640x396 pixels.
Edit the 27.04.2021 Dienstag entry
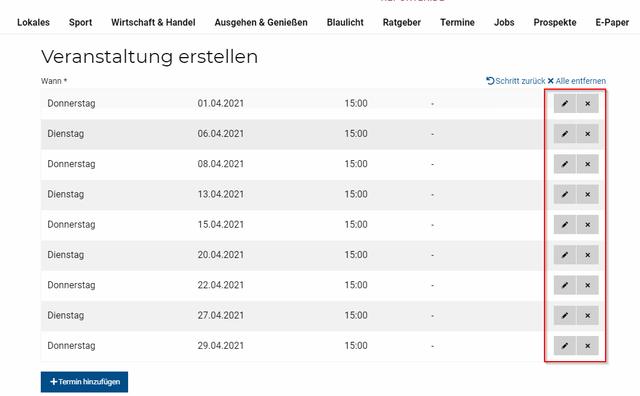(565, 315)
